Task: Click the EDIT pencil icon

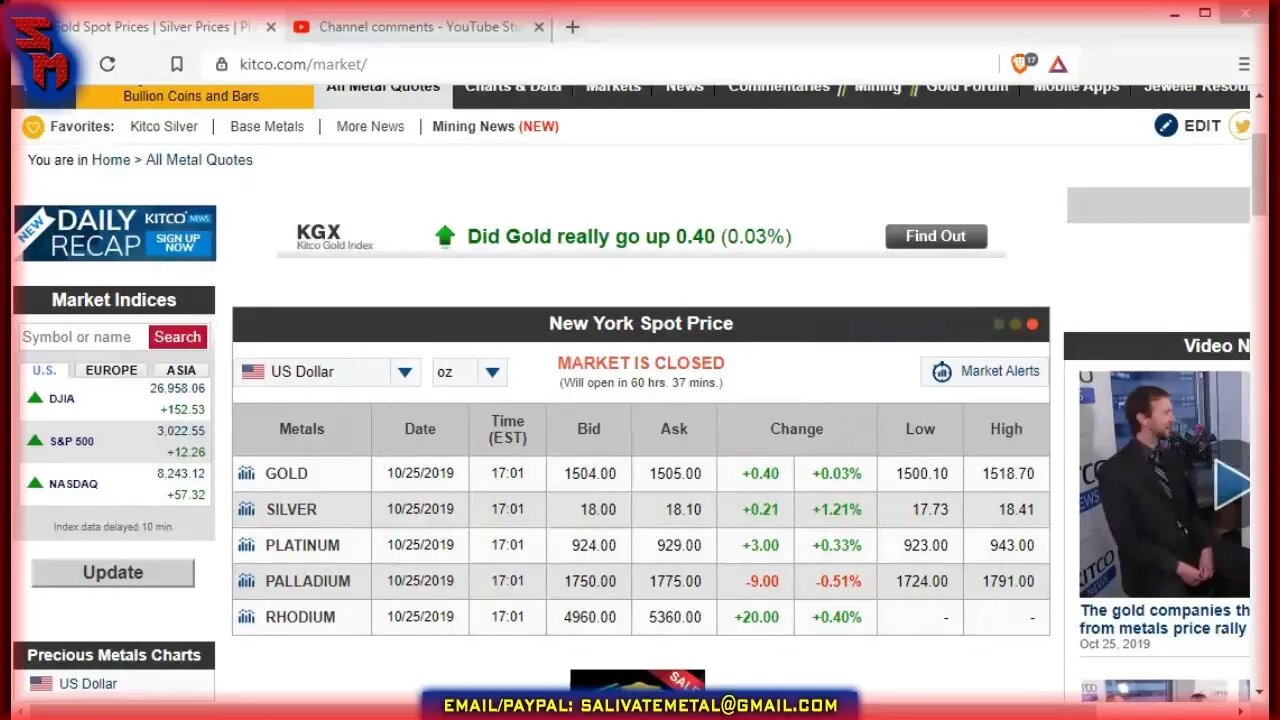Action: point(1166,125)
